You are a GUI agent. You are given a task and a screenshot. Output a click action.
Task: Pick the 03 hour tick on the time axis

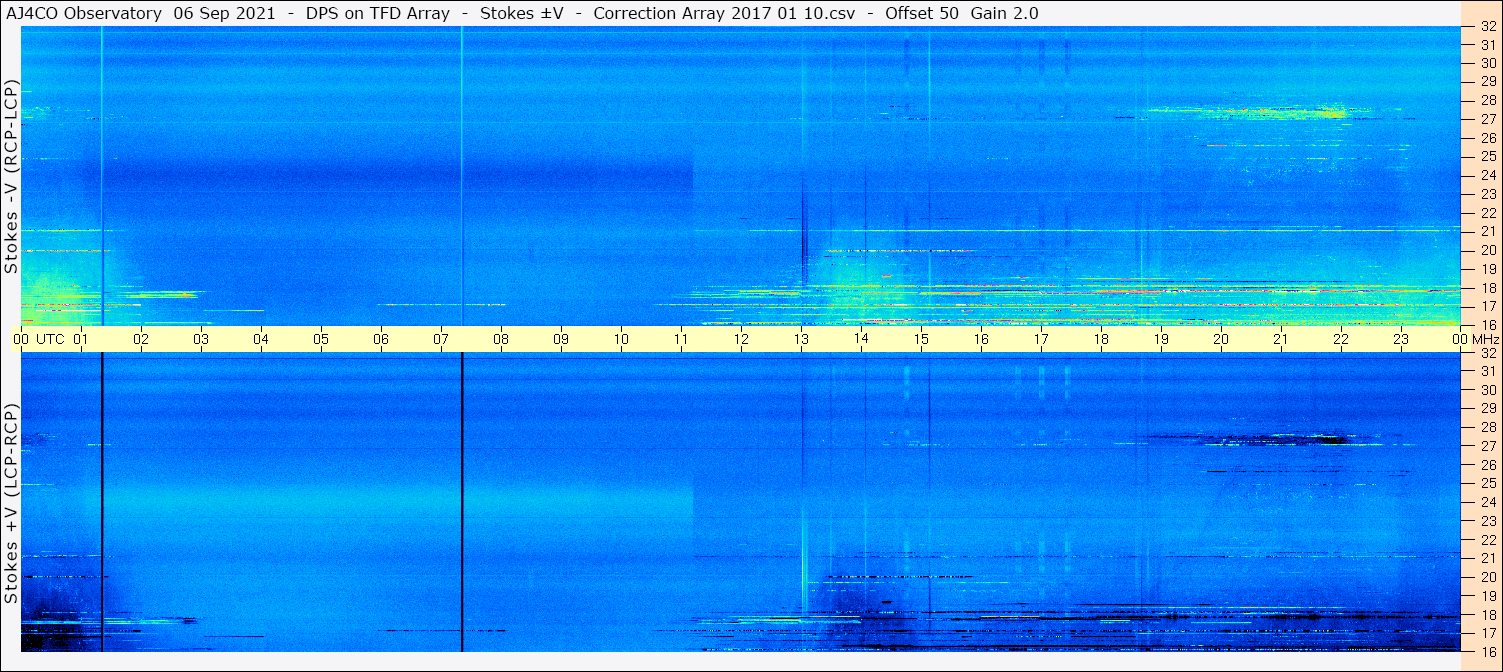click(201, 339)
